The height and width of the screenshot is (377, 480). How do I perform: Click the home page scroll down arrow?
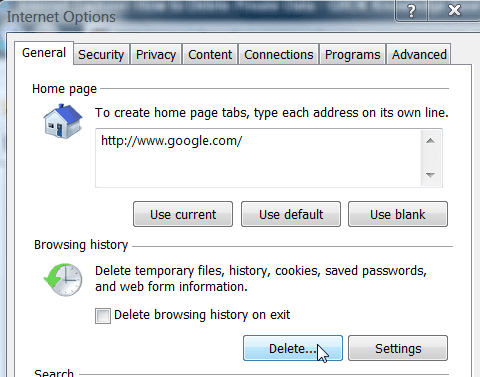click(430, 175)
